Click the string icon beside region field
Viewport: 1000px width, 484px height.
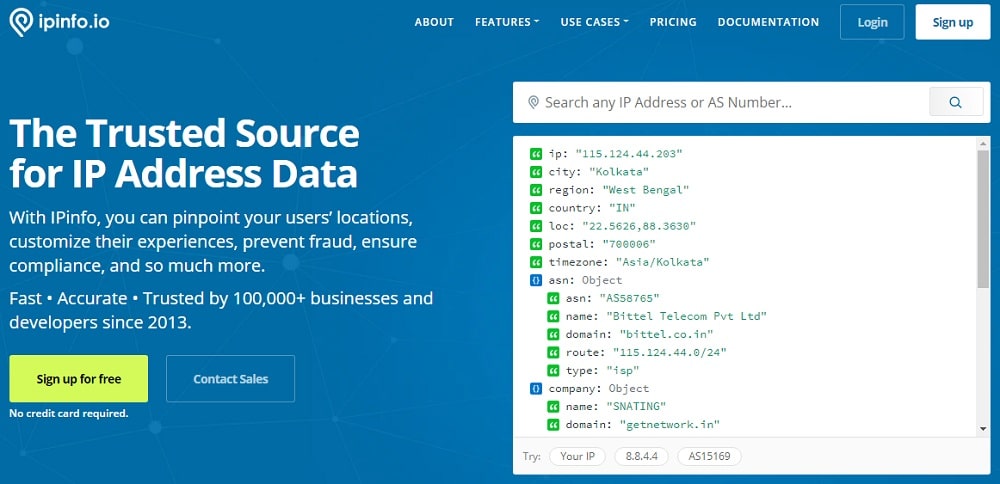(x=536, y=189)
